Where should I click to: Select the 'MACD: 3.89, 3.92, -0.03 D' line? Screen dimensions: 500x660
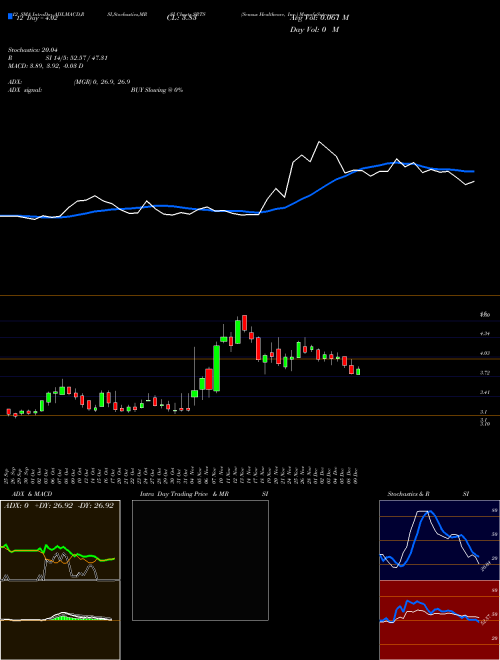tap(45, 66)
